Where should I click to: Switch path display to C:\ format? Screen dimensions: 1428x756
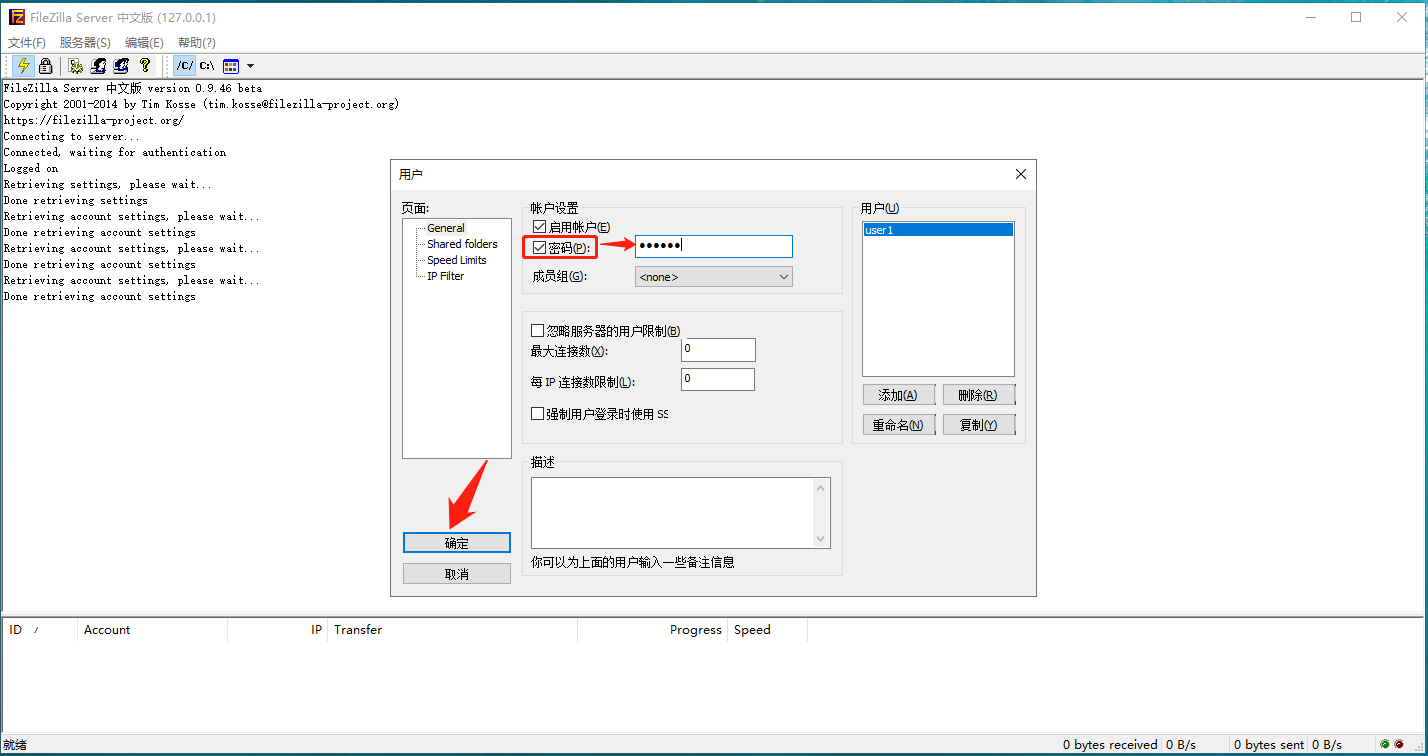click(207, 66)
